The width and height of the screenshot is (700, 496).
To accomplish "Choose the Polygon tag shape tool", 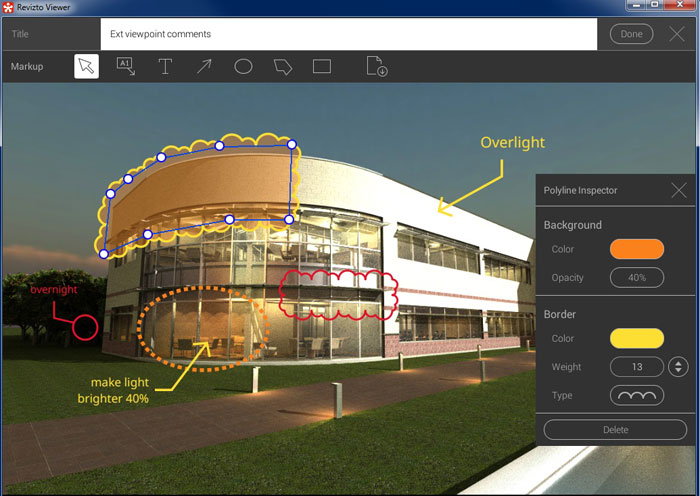I will point(283,67).
